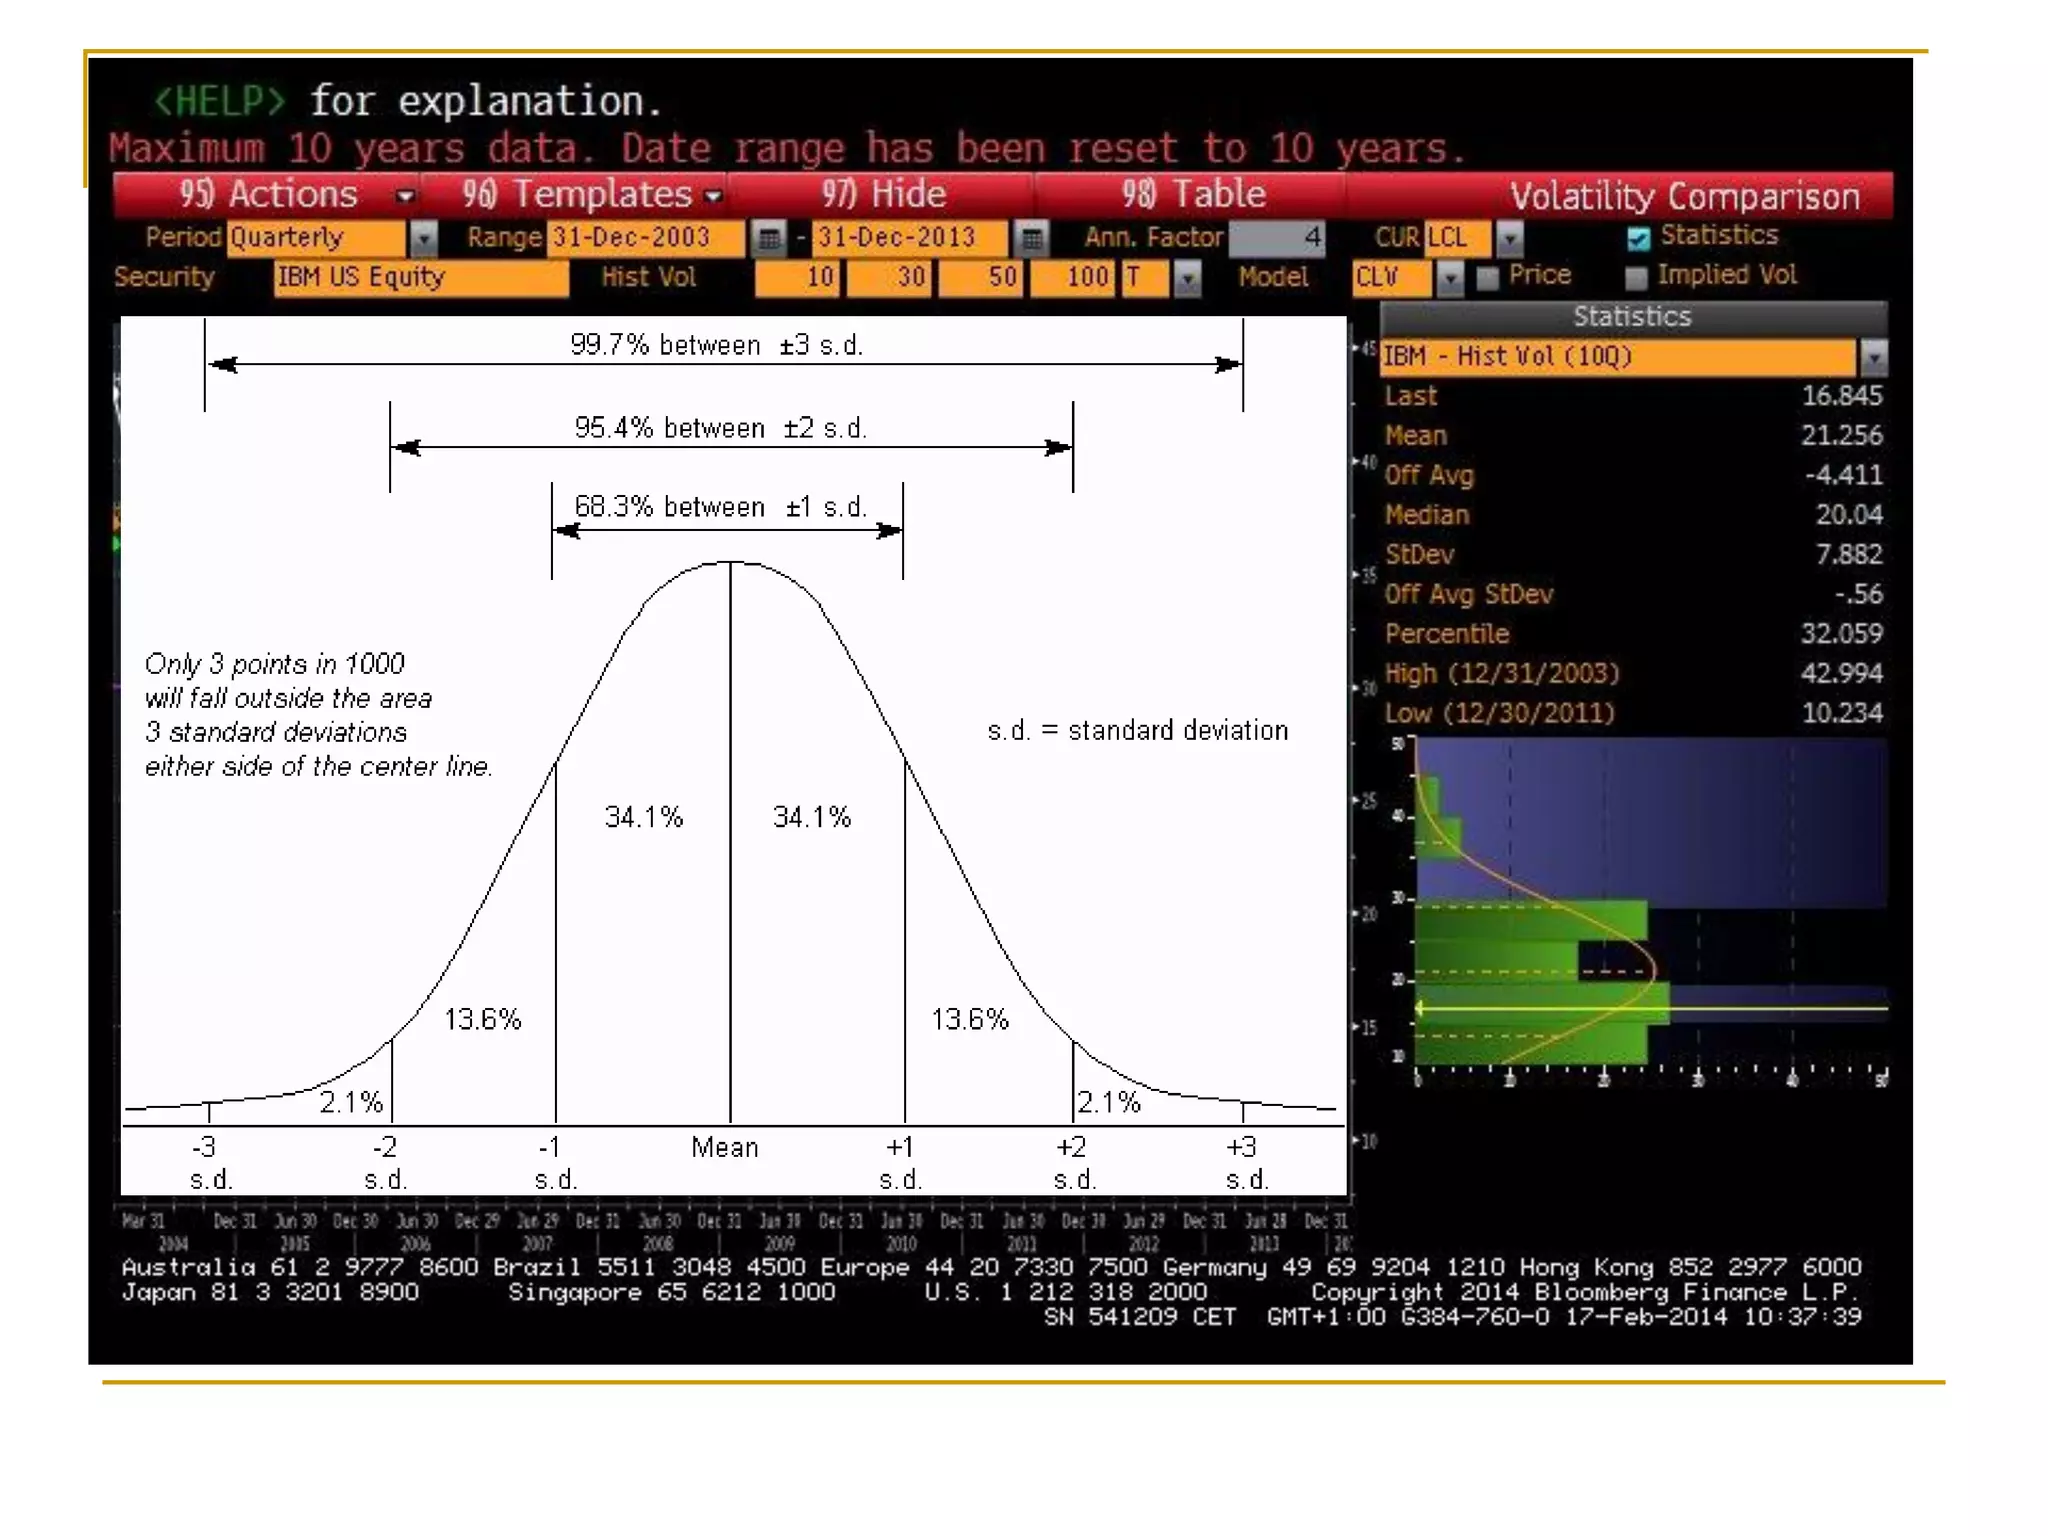Enable the Price checkbox

pyautogui.click(x=1488, y=277)
